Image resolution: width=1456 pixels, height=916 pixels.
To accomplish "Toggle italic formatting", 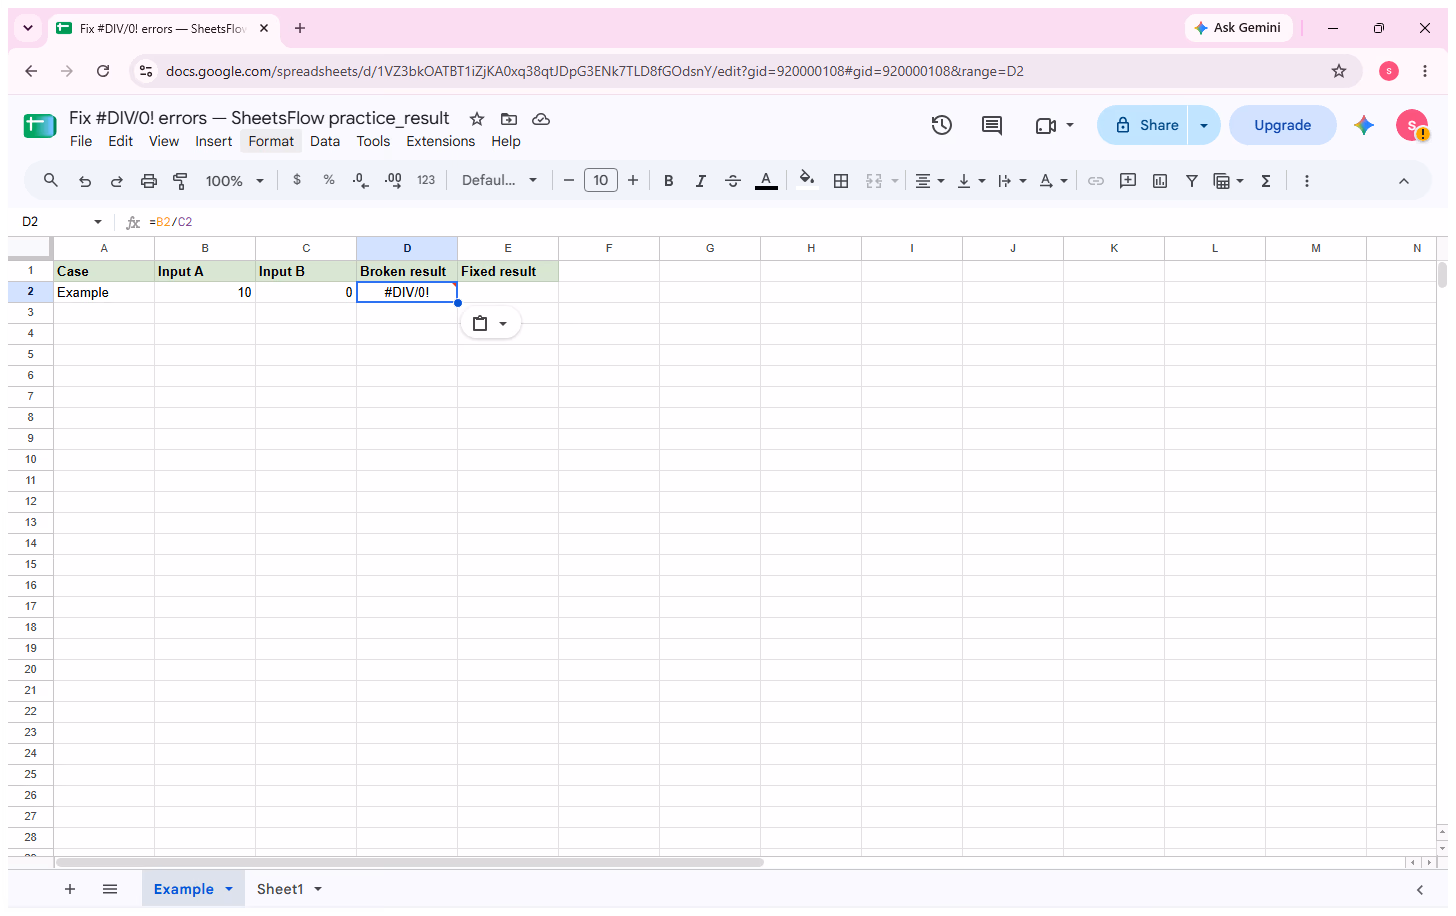I will (701, 181).
